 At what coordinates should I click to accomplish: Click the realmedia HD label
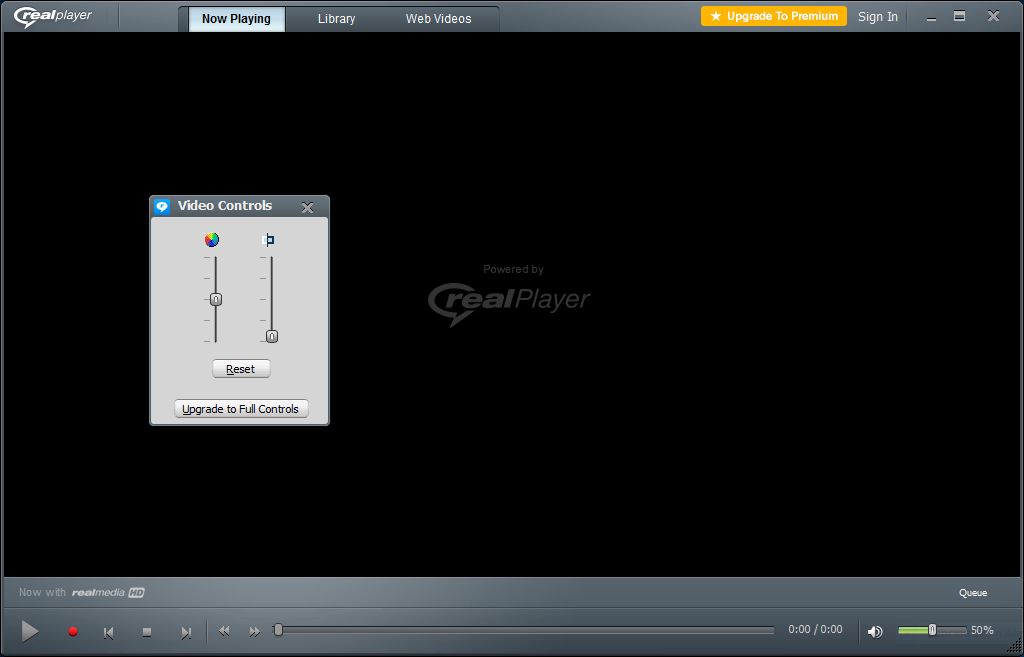tap(108, 592)
